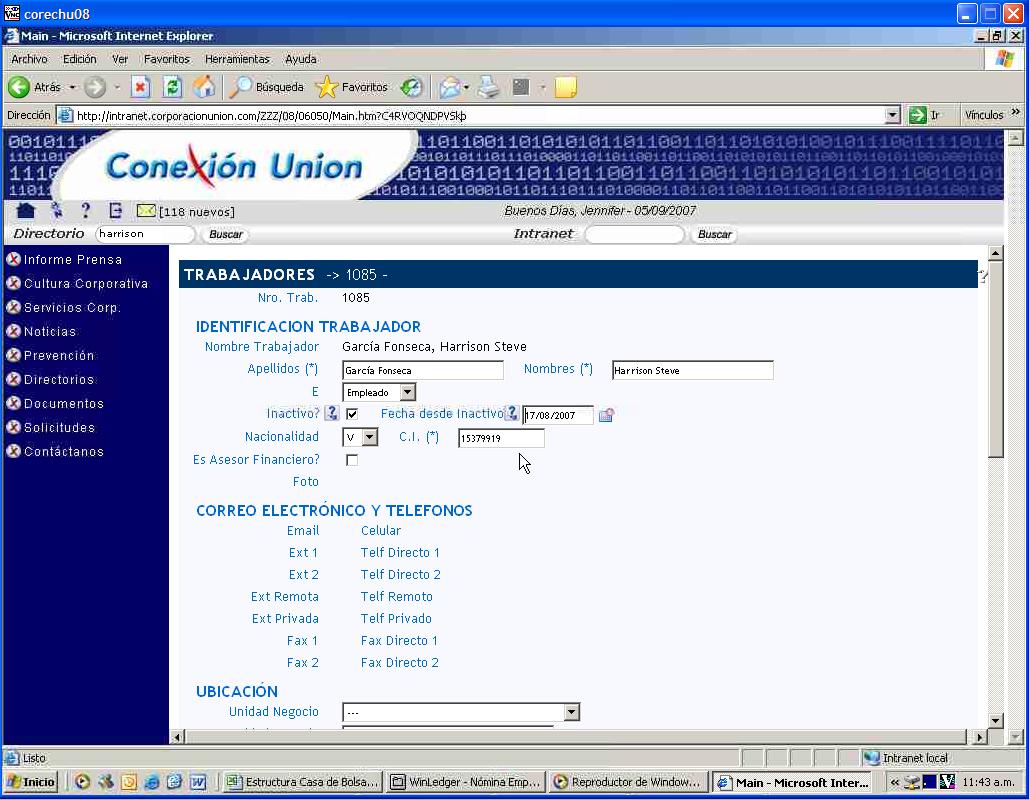Open the Prevención sidebar link

59,356
